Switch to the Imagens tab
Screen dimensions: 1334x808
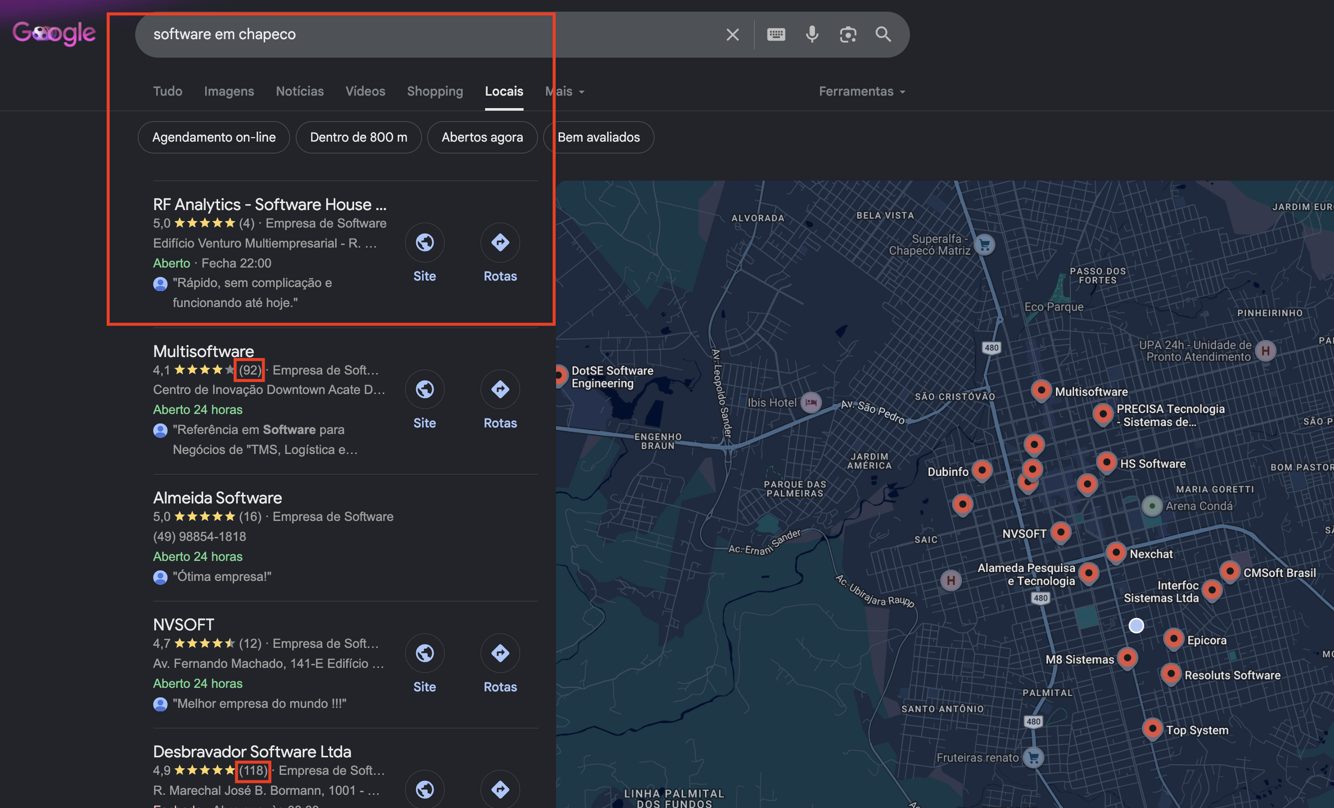pyautogui.click(x=229, y=91)
